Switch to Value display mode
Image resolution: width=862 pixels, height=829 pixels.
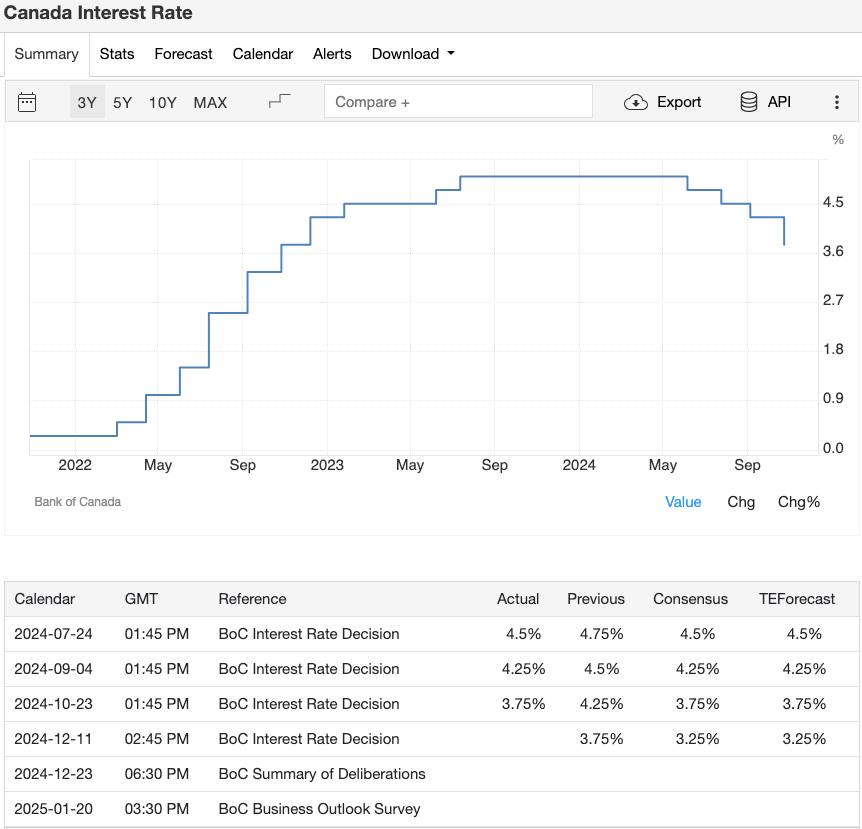tap(683, 501)
